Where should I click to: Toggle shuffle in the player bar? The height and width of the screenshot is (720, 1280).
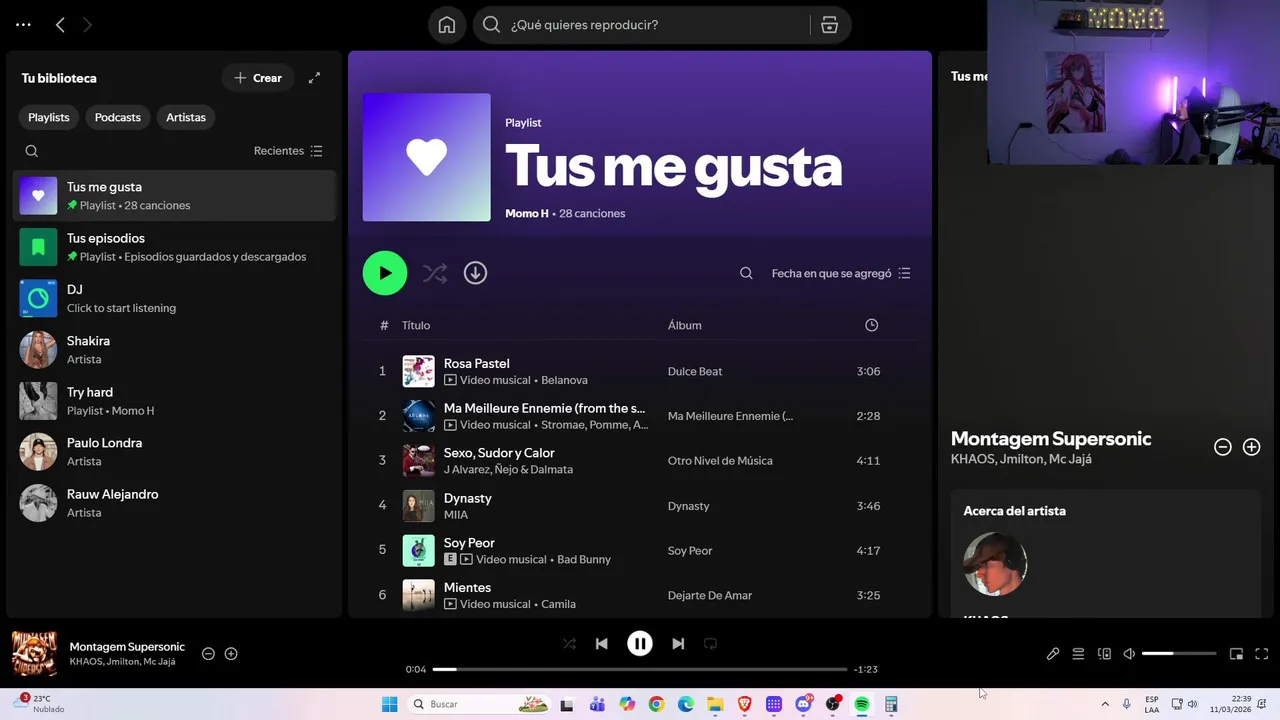tap(569, 644)
